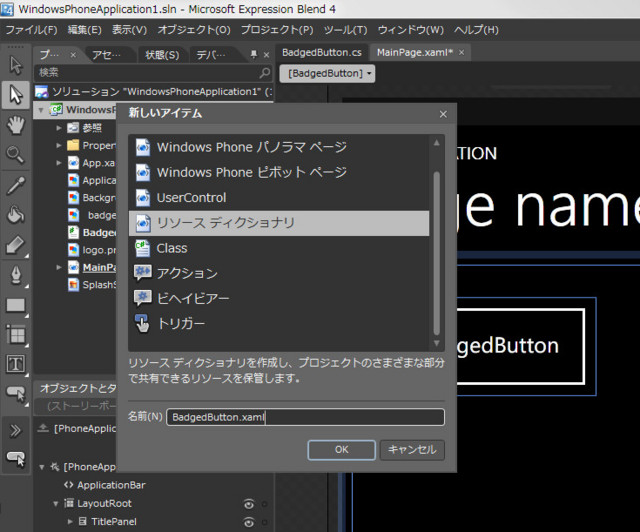Switch to the 状態(S) tab

pyautogui.click(x=162, y=54)
